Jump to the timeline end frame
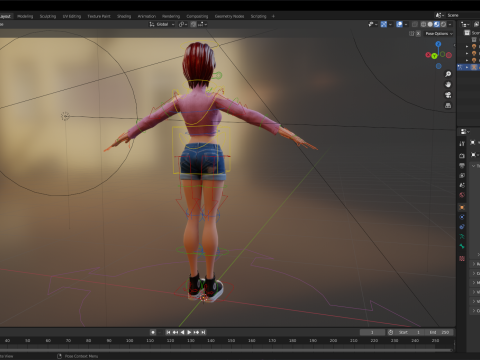Screen dimensions: 480x360 (203, 332)
